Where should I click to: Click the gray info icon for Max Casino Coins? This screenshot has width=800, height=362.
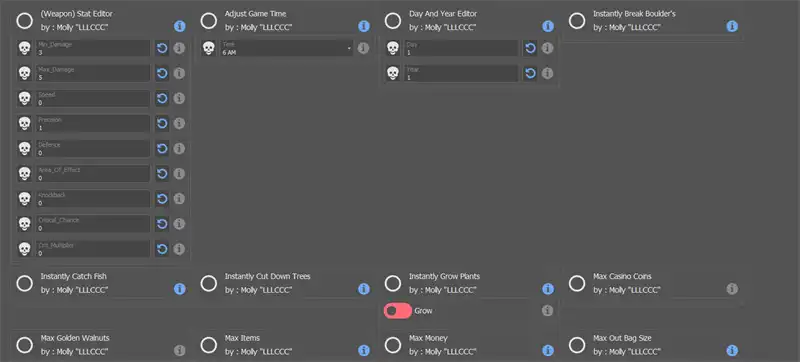[732, 289]
